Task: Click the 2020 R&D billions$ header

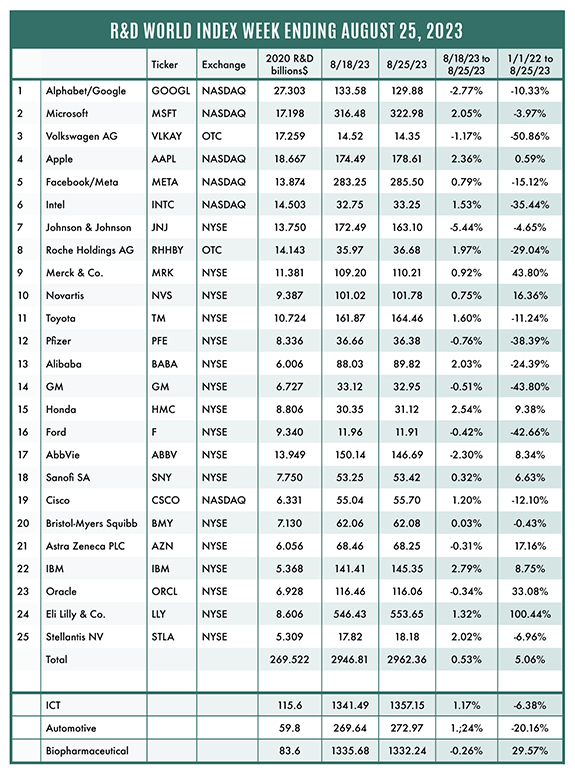Action: point(290,64)
